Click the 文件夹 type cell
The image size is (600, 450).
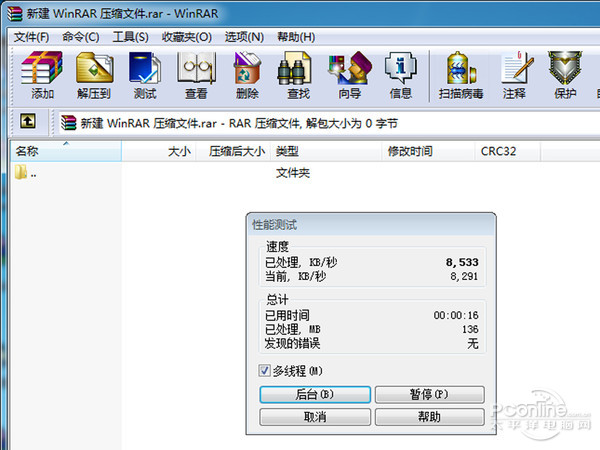tap(293, 173)
